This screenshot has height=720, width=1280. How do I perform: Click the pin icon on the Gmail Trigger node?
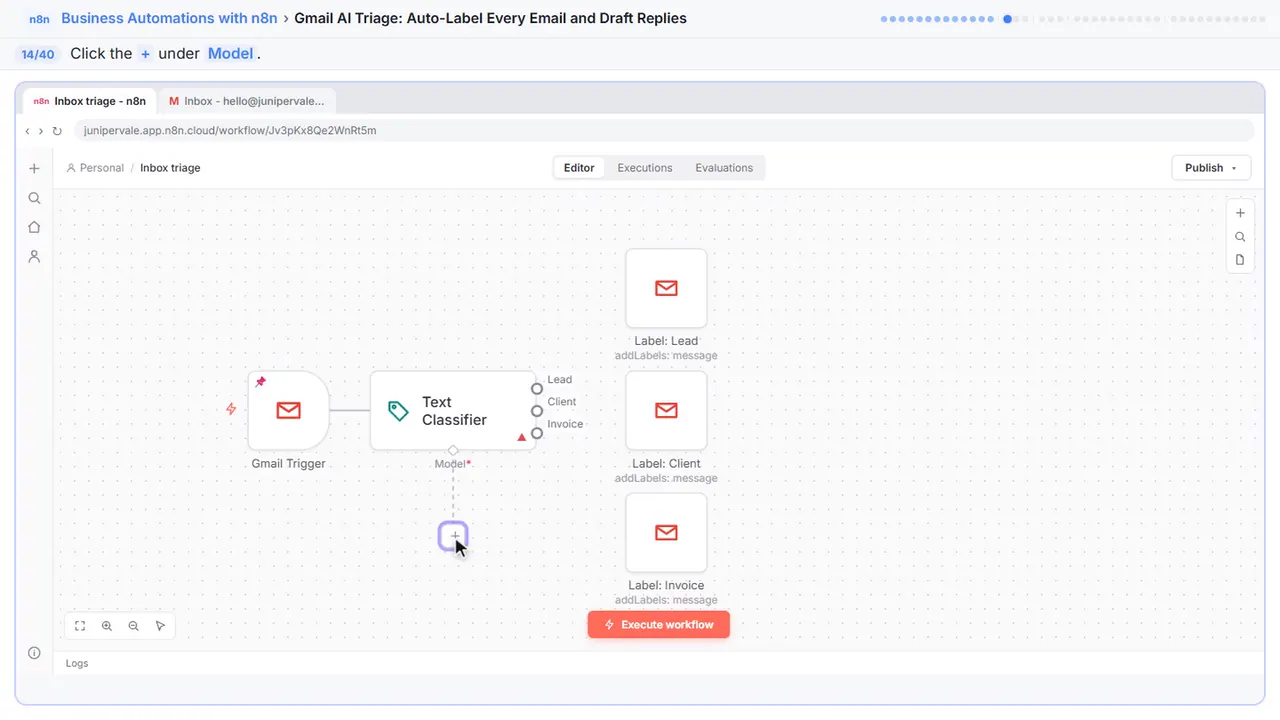click(x=261, y=382)
